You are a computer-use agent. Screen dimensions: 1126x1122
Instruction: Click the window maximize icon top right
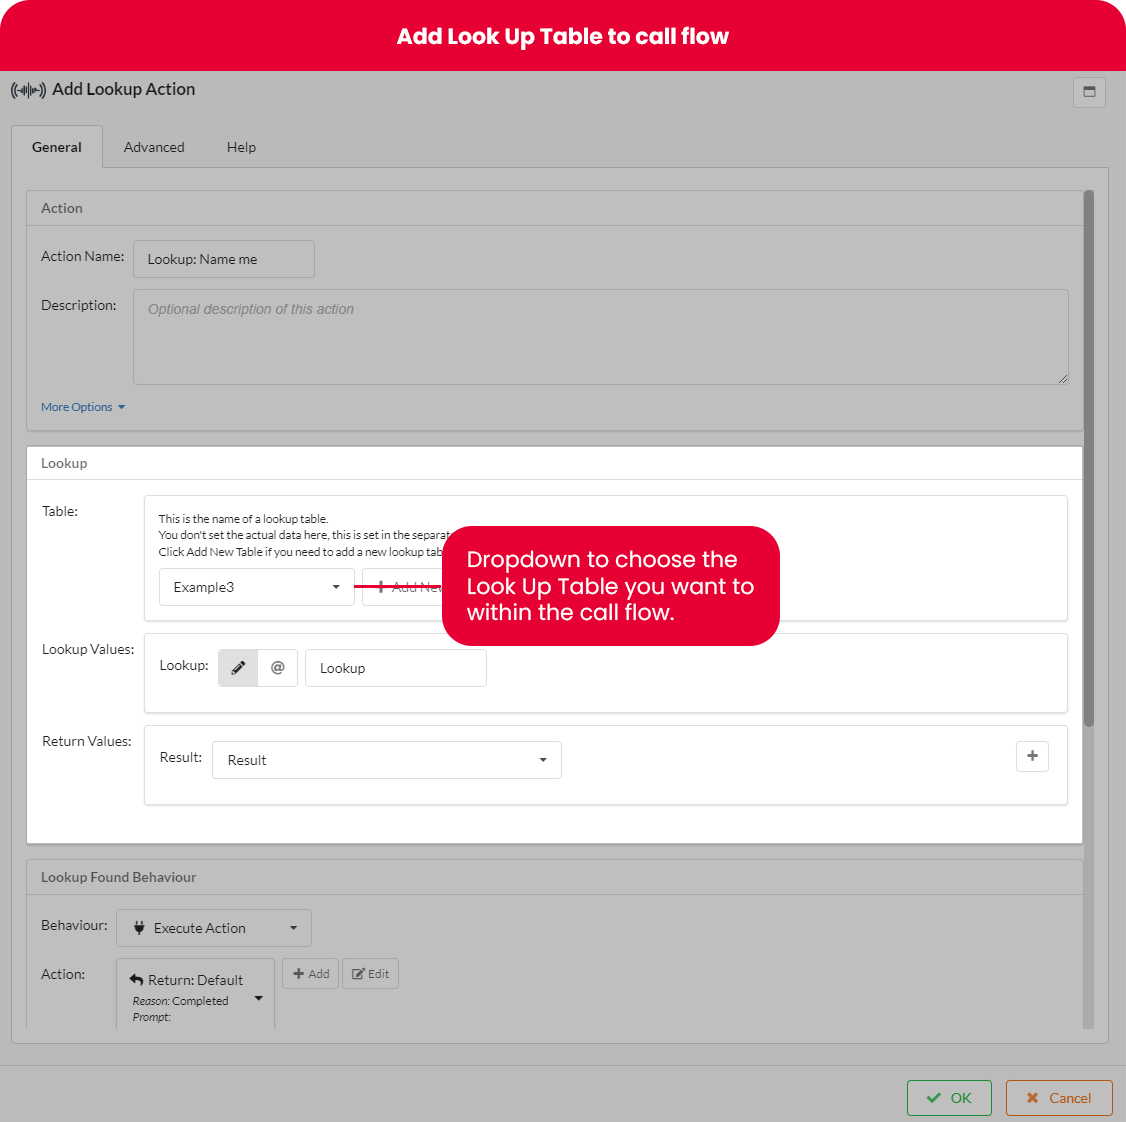point(1089,92)
